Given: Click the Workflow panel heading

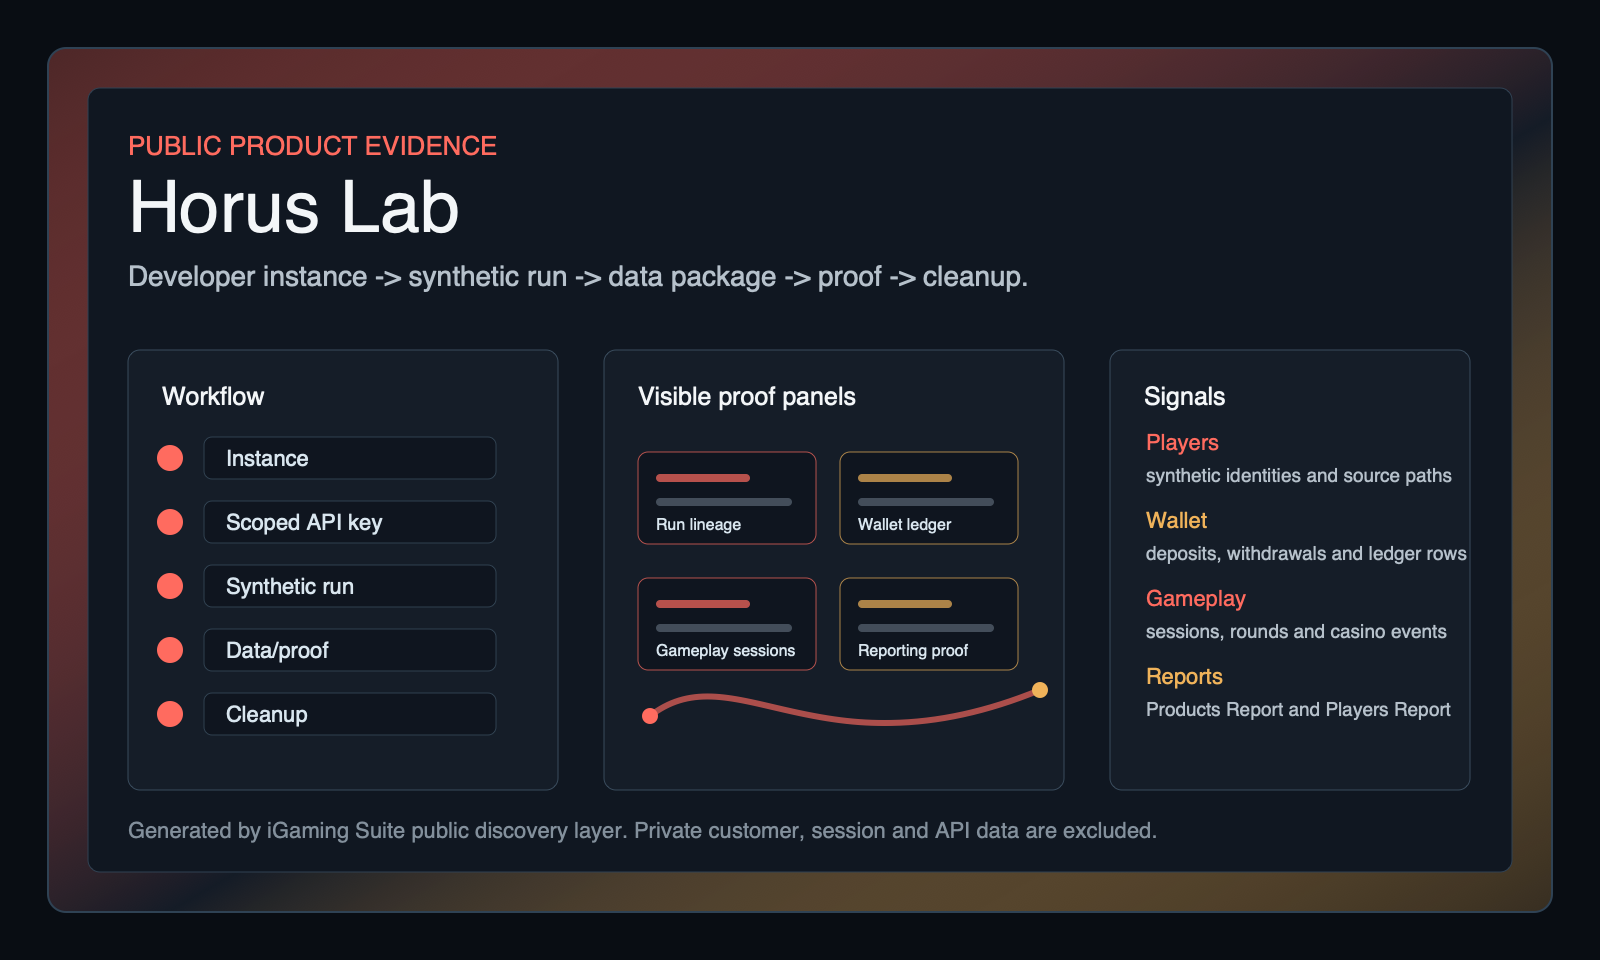Looking at the screenshot, I should 213,396.
